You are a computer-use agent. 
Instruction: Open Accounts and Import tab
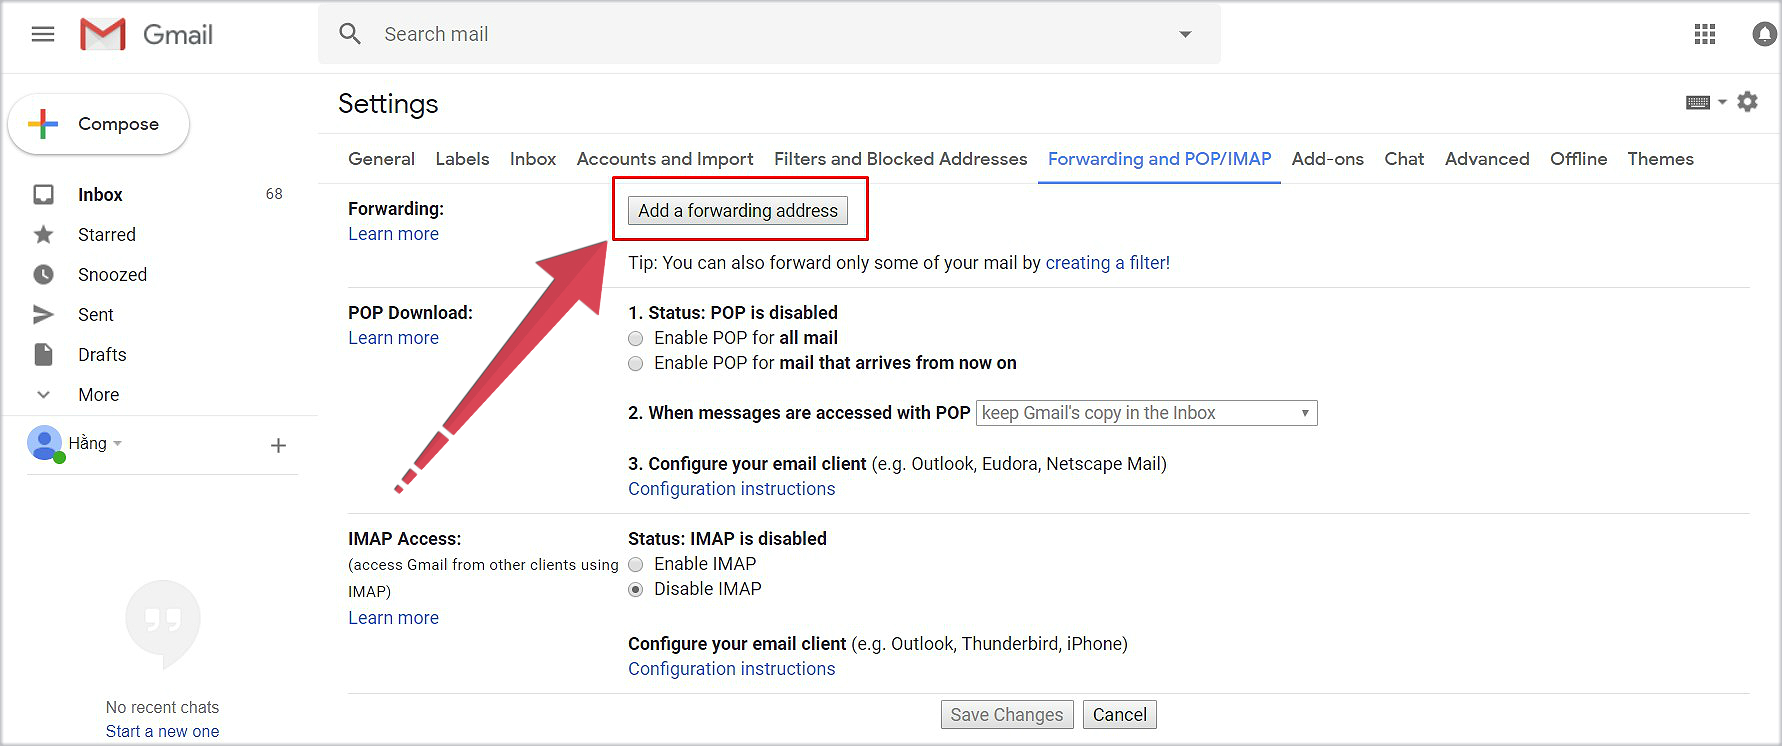pyautogui.click(x=665, y=159)
